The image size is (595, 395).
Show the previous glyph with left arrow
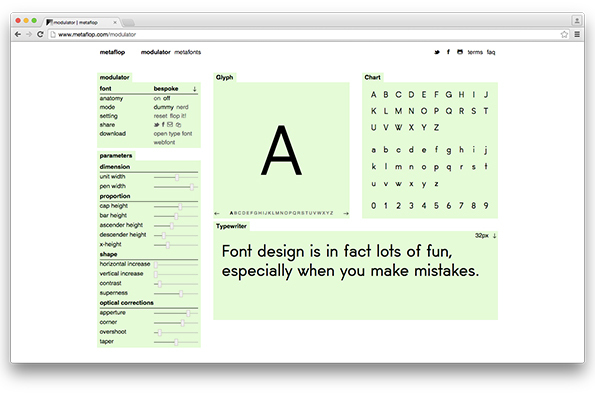click(x=217, y=213)
